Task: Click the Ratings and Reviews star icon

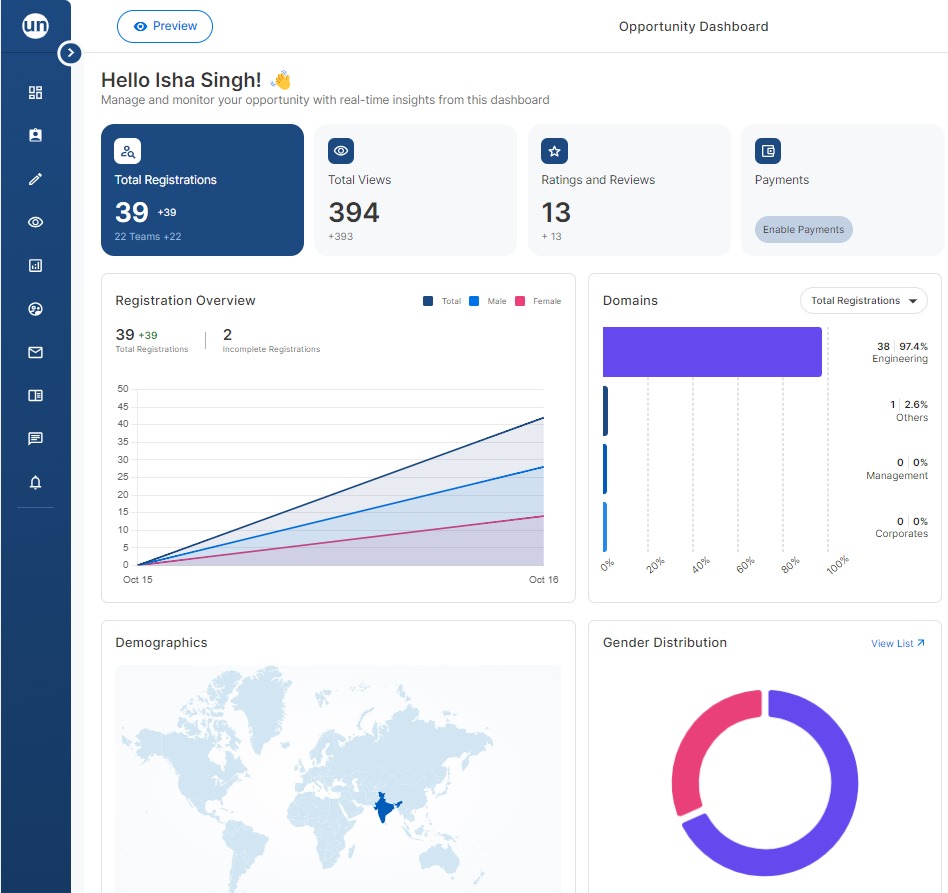Action: (554, 151)
